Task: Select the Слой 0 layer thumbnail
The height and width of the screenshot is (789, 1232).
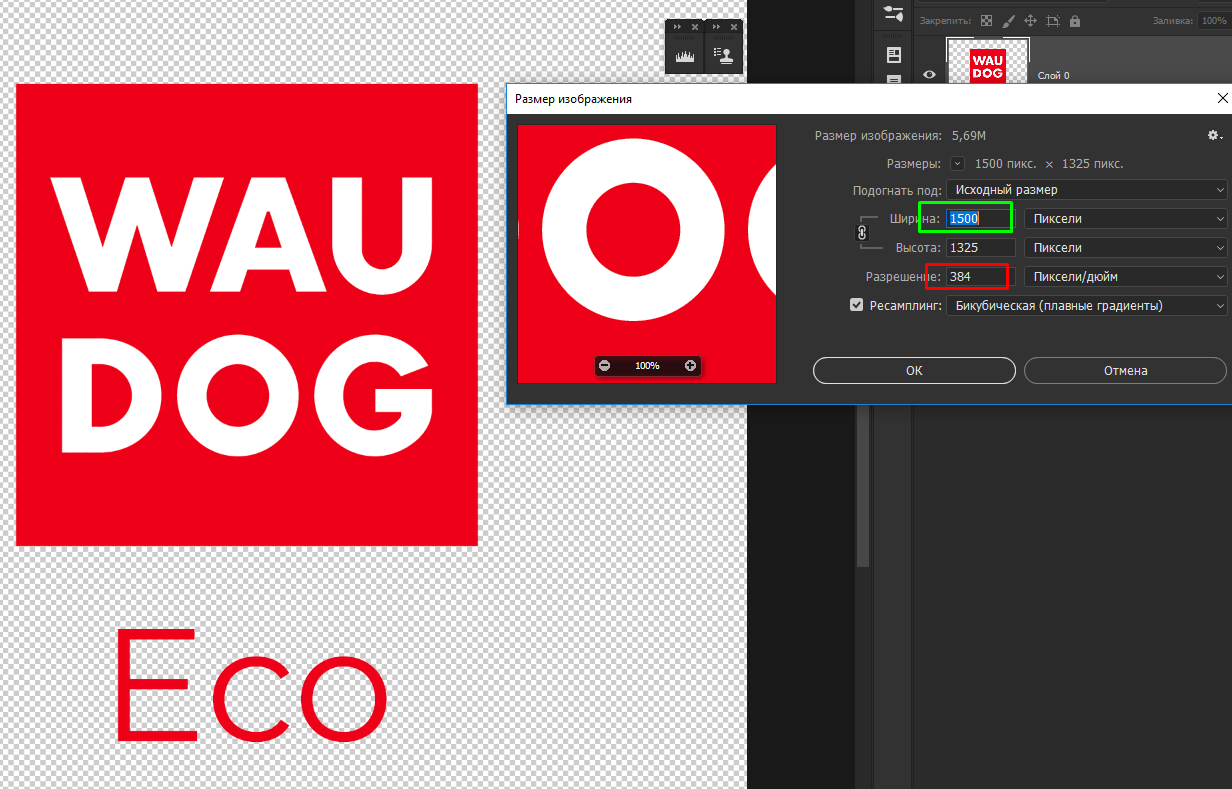Action: point(988,62)
